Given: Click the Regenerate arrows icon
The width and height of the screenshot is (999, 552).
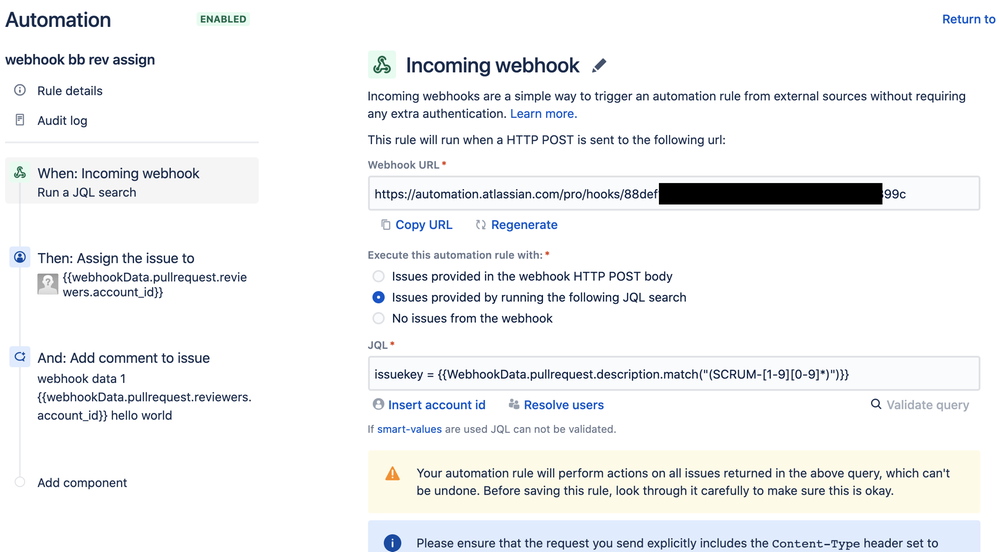Looking at the screenshot, I should point(481,224).
